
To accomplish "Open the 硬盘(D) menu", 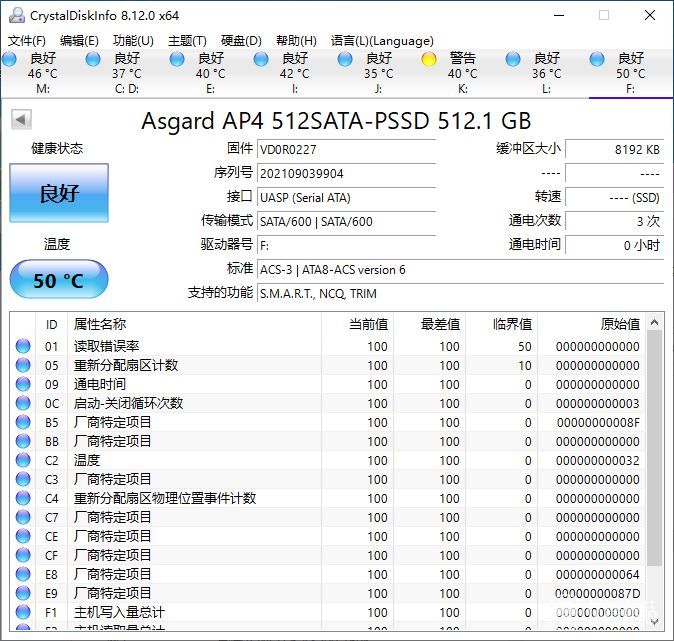I will point(241,41).
